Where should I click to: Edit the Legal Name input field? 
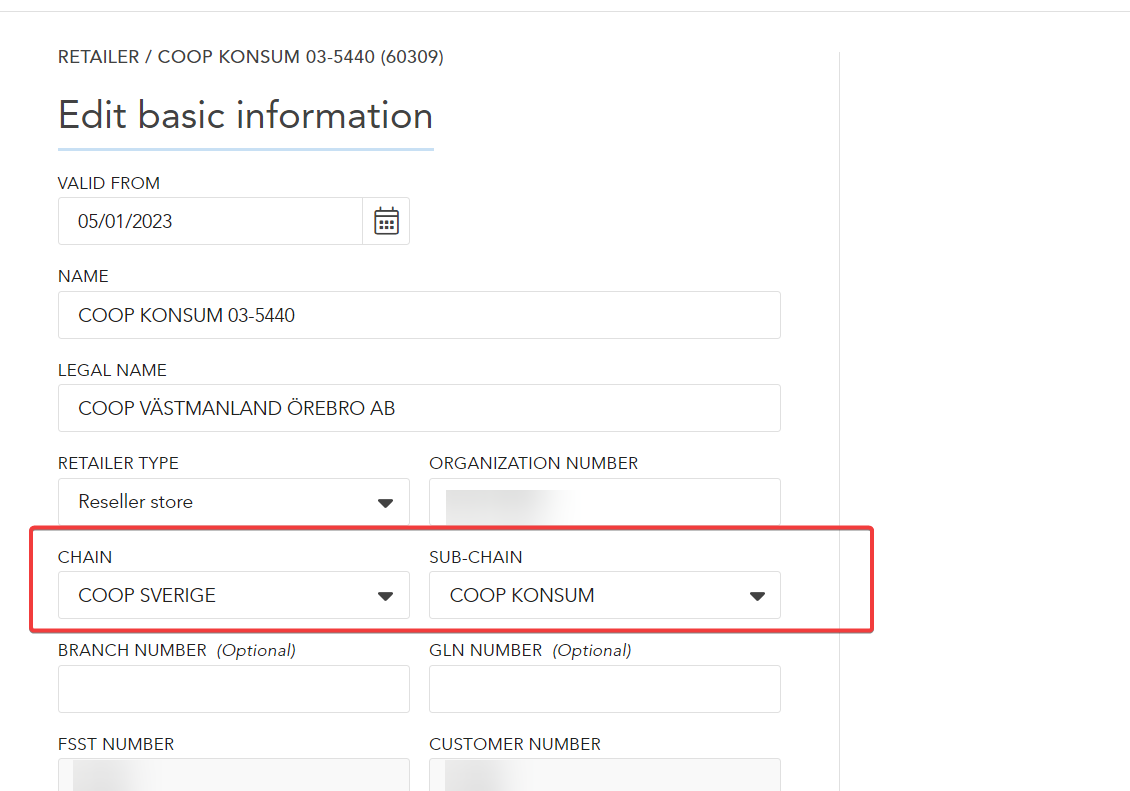click(419, 408)
